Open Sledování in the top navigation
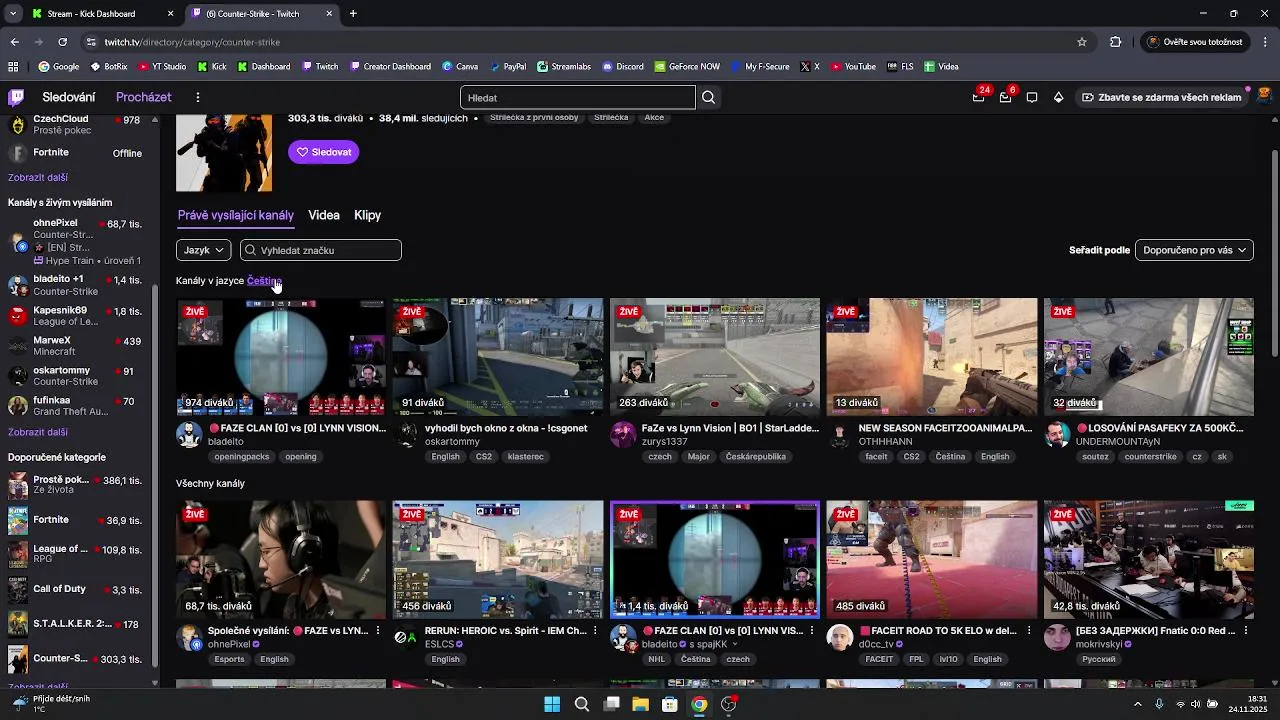This screenshot has width=1280, height=720. (x=69, y=97)
